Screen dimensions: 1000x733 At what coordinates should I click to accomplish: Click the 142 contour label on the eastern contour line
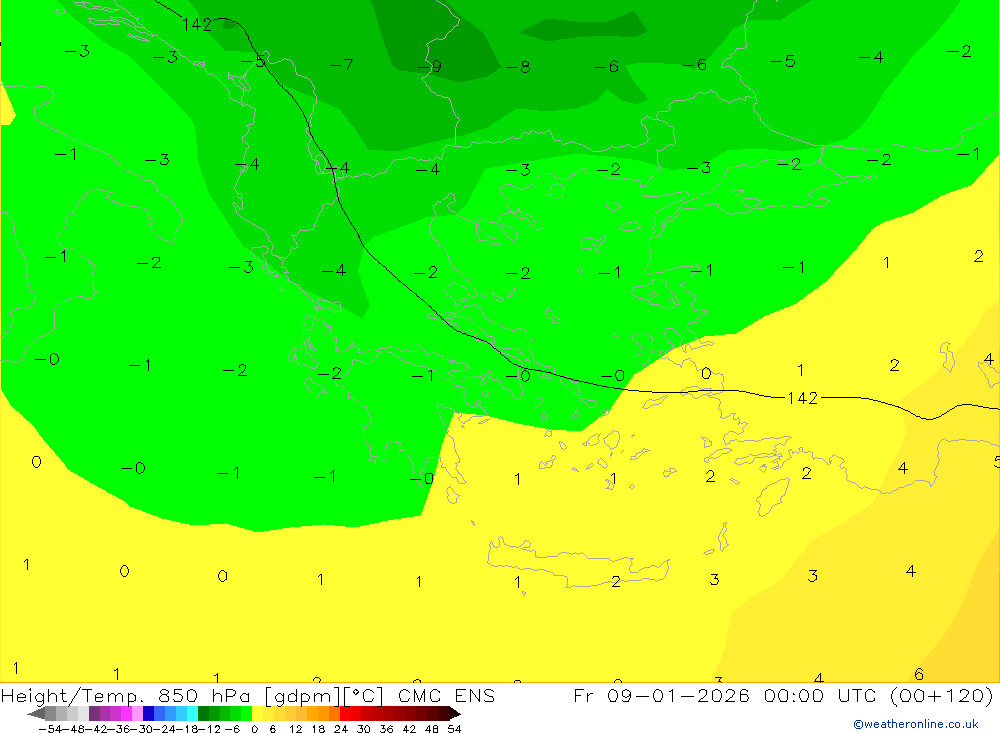[802, 398]
